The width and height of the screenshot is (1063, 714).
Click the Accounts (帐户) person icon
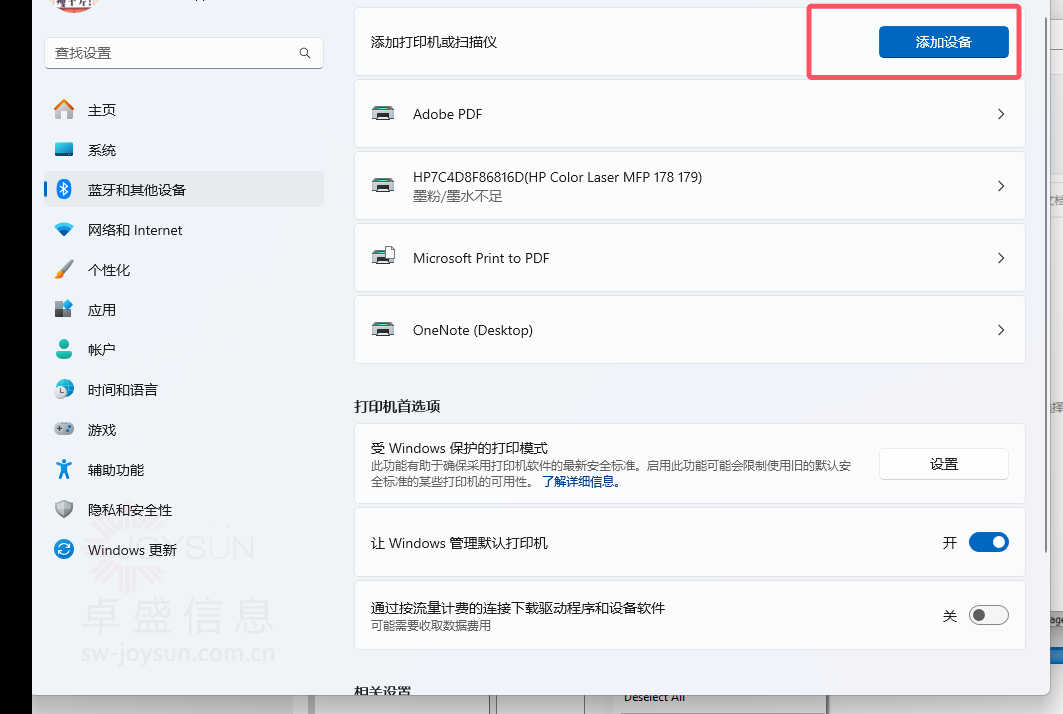pos(64,350)
